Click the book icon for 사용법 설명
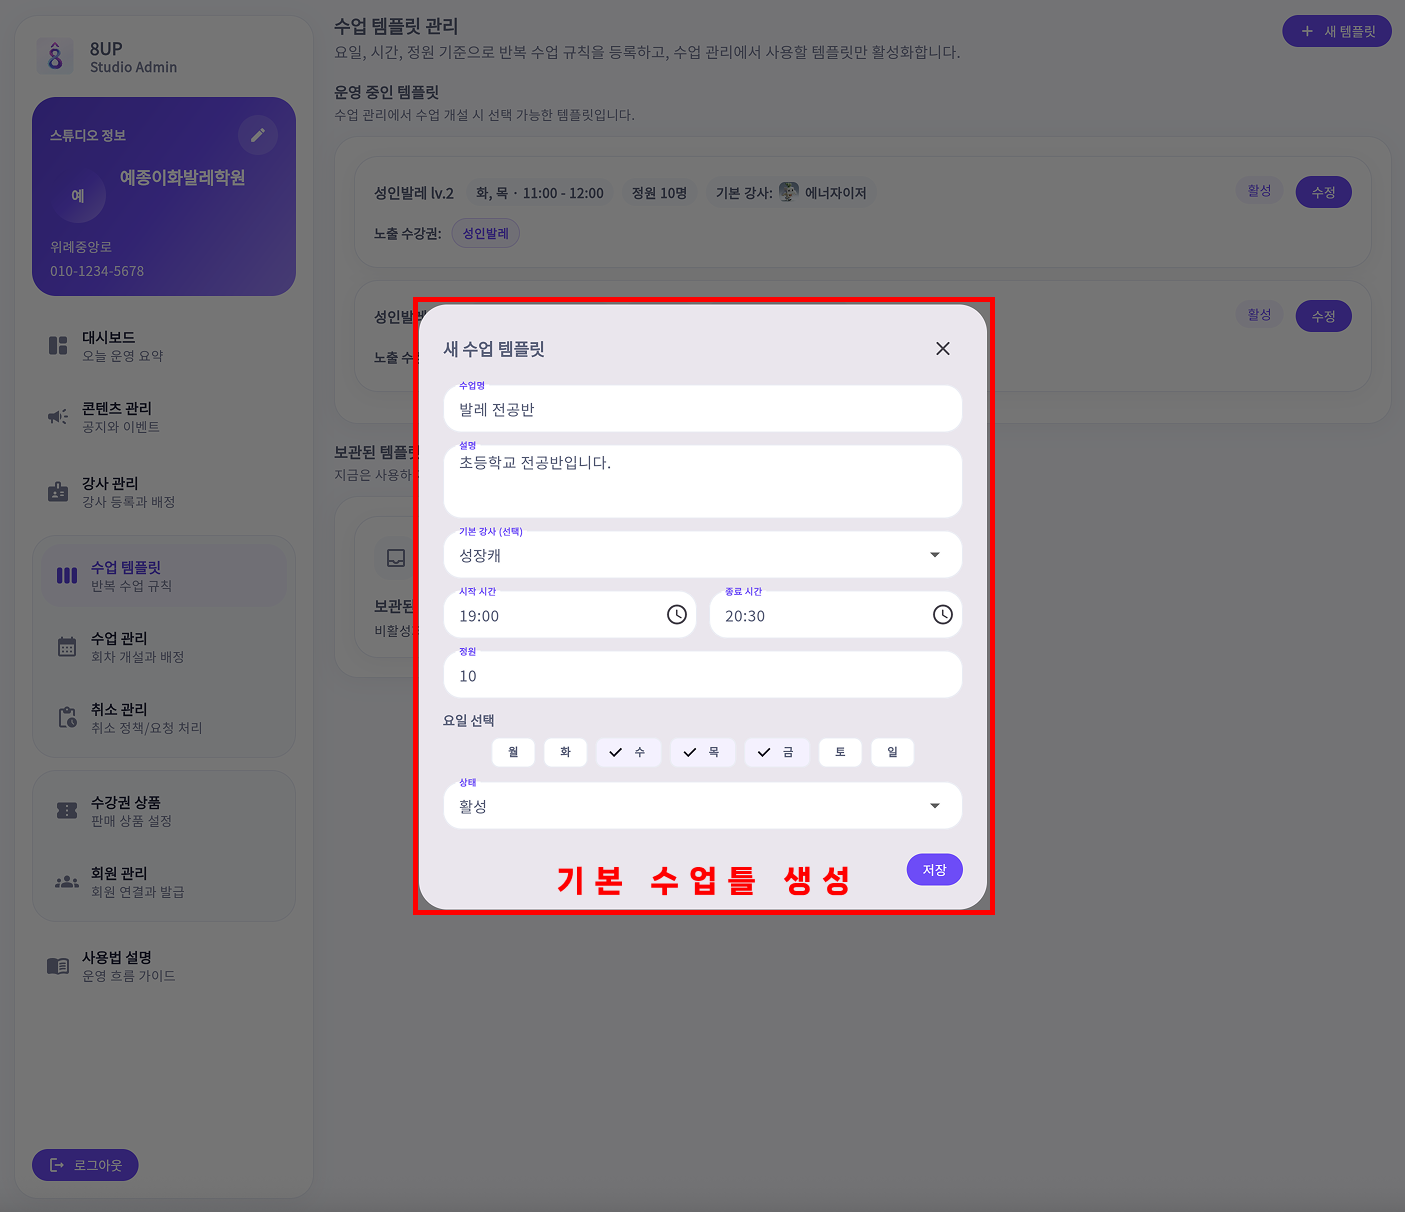This screenshot has height=1212, width=1405. click(58, 966)
